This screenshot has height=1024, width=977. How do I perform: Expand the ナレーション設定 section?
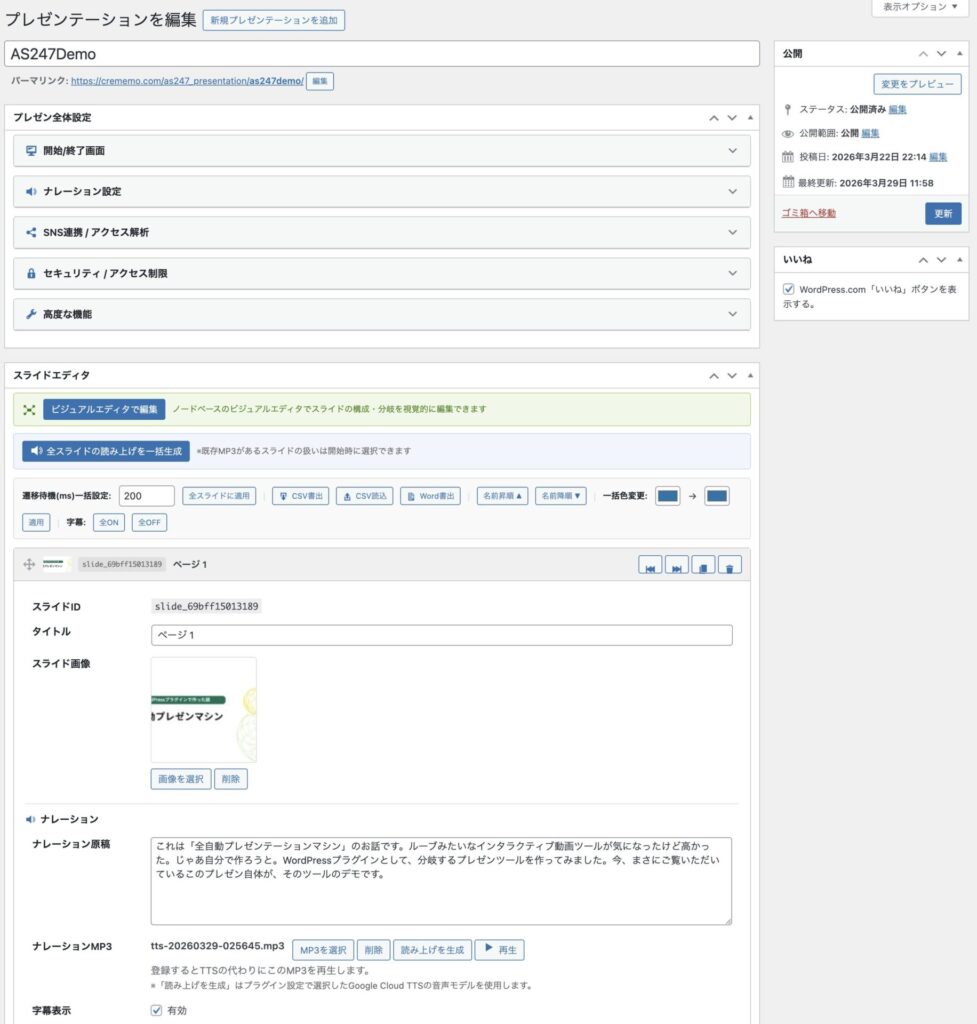click(x=382, y=191)
